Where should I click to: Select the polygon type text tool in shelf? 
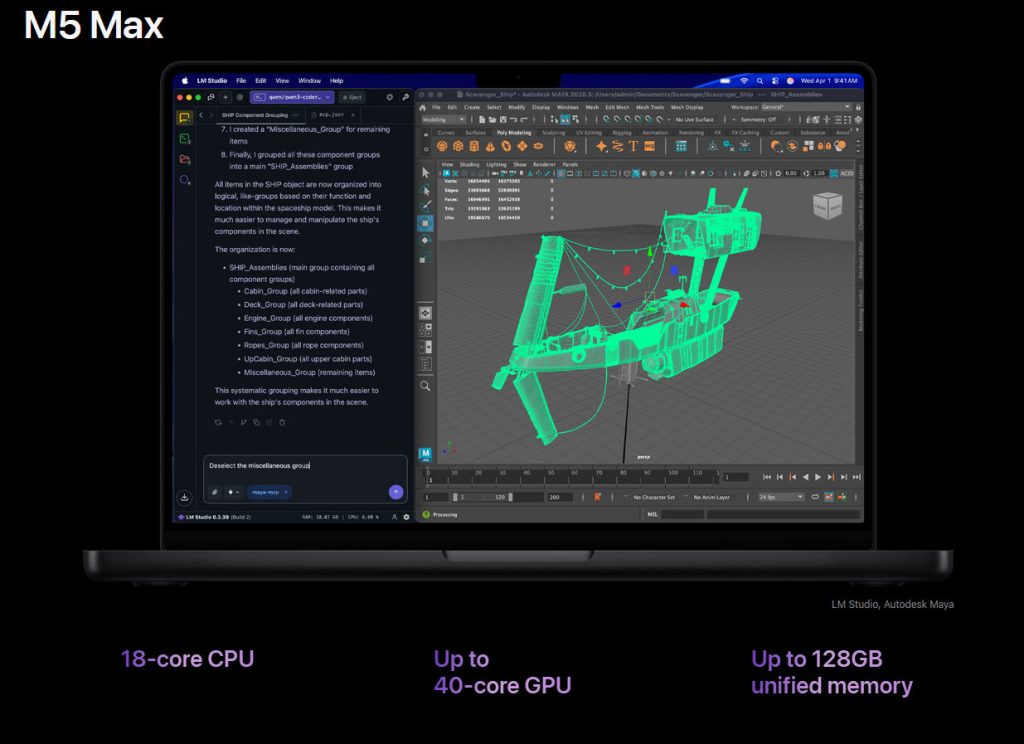[x=633, y=146]
